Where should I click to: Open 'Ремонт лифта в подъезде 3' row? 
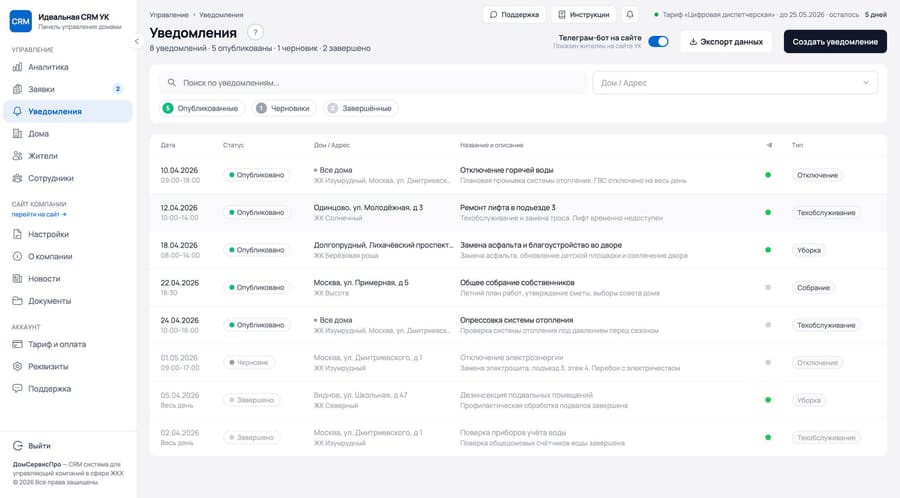[x=518, y=212]
